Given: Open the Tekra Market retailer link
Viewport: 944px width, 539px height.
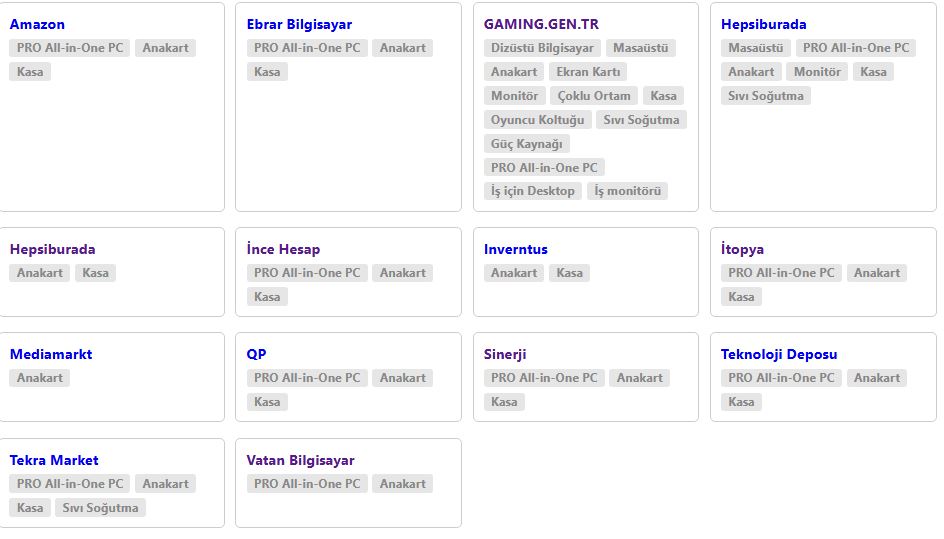Looking at the screenshot, I should pyautogui.click(x=54, y=460).
